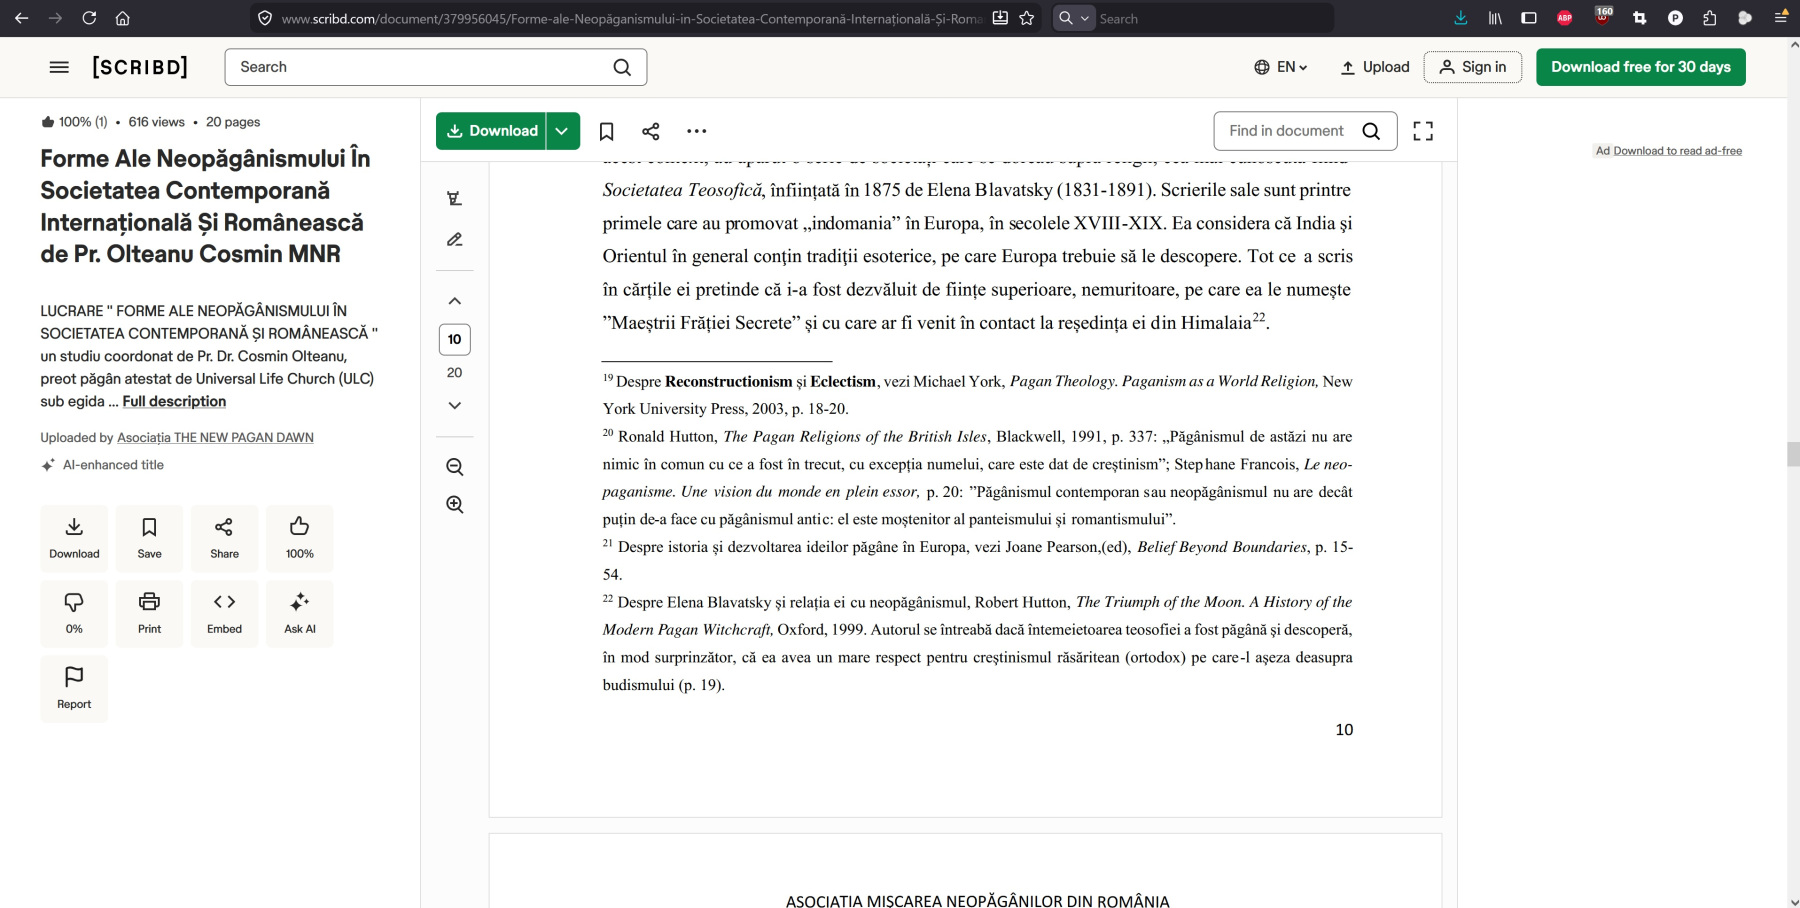
Task: Expand the Download options dropdown arrow
Action: tap(563, 131)
